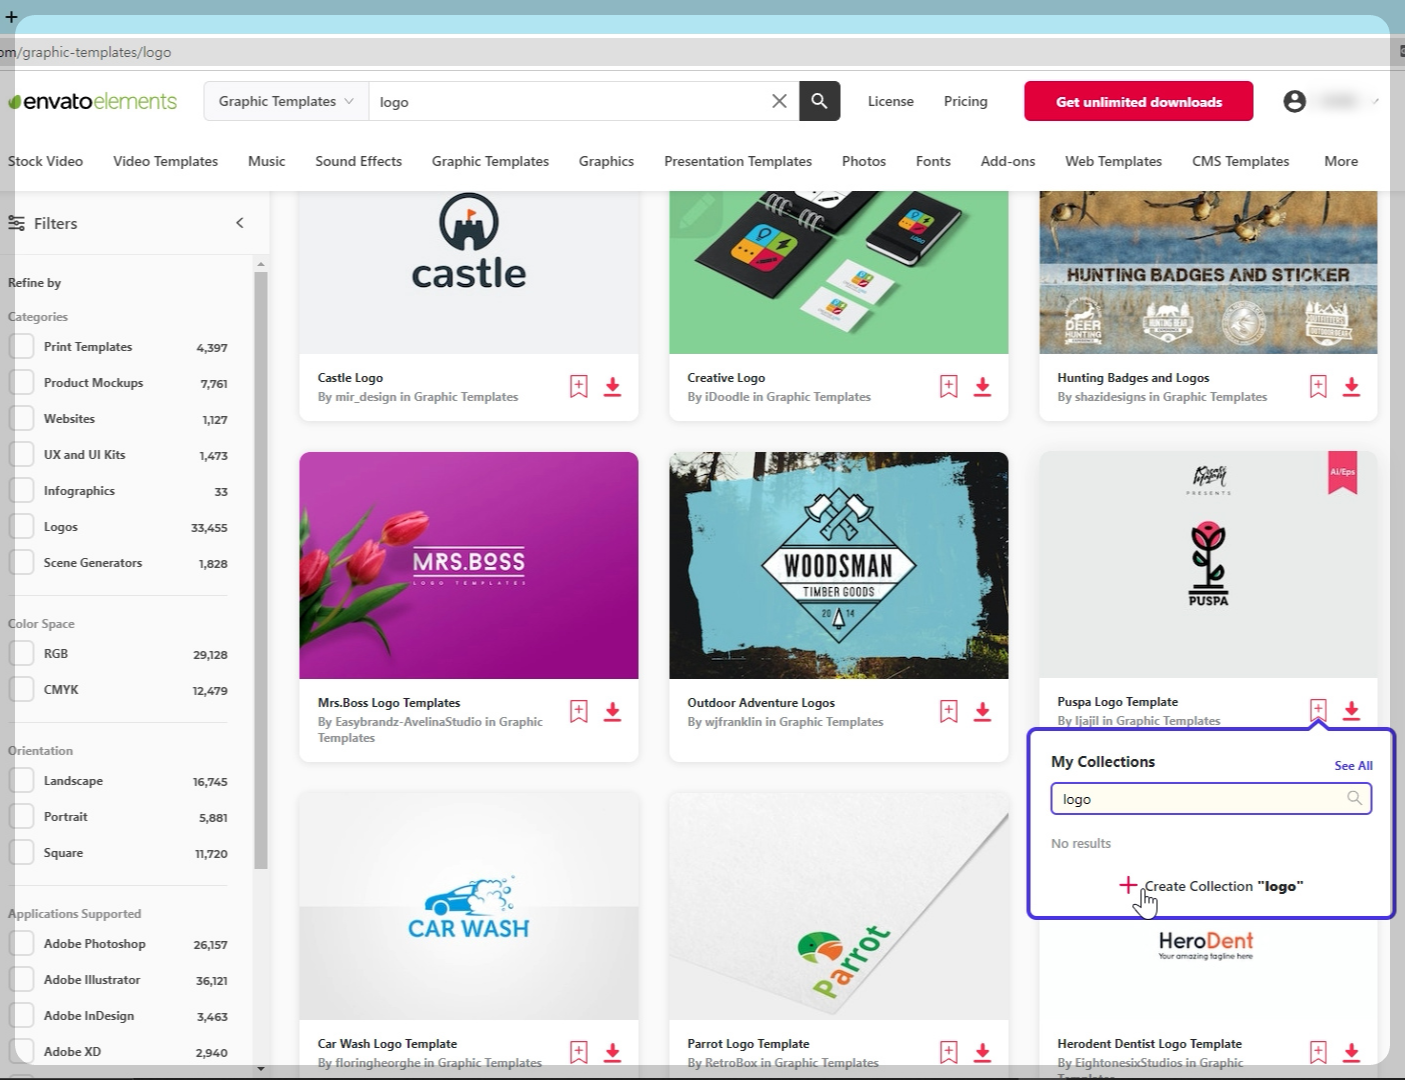The image size is (1405, 1080).
Task: Check the Adobe InDesign filter
Action: pos(21,1016)
